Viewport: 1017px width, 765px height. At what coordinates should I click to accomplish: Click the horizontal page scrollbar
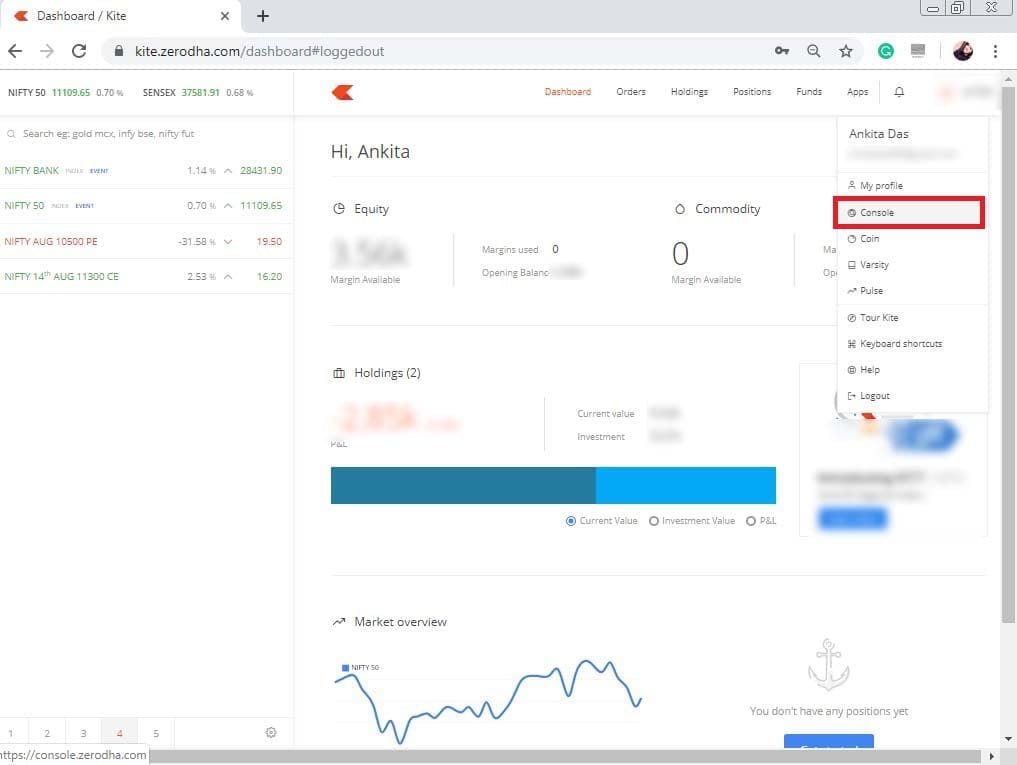pyautogui.click(x=564, y=757)
